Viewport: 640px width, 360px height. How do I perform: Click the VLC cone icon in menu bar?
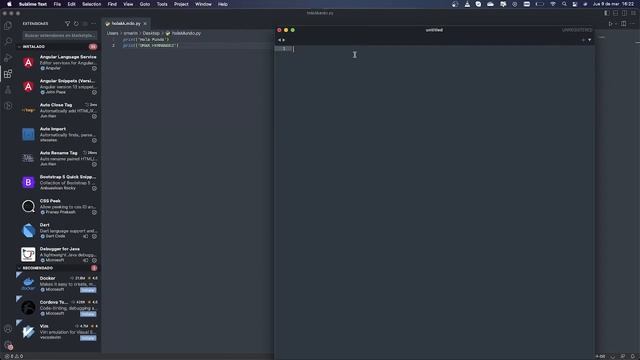click(x=467, y=4)
